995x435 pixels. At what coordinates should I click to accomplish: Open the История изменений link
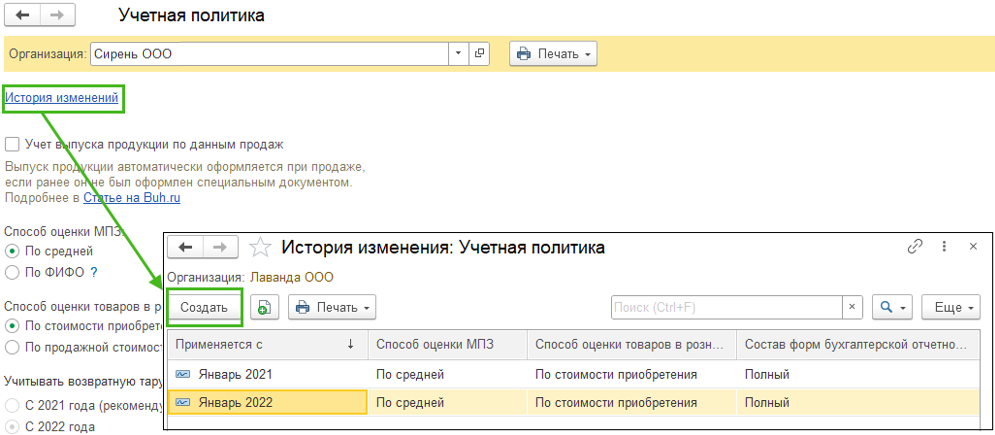(62, 98)
